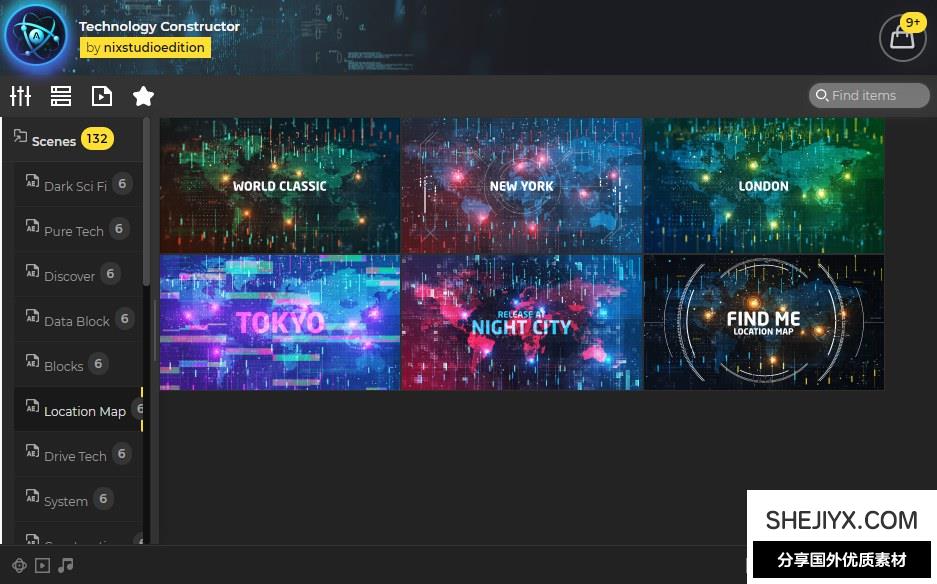Choose the Tokyo scene thumbnail
Screen dimensions: 937x584
point(280,321)
